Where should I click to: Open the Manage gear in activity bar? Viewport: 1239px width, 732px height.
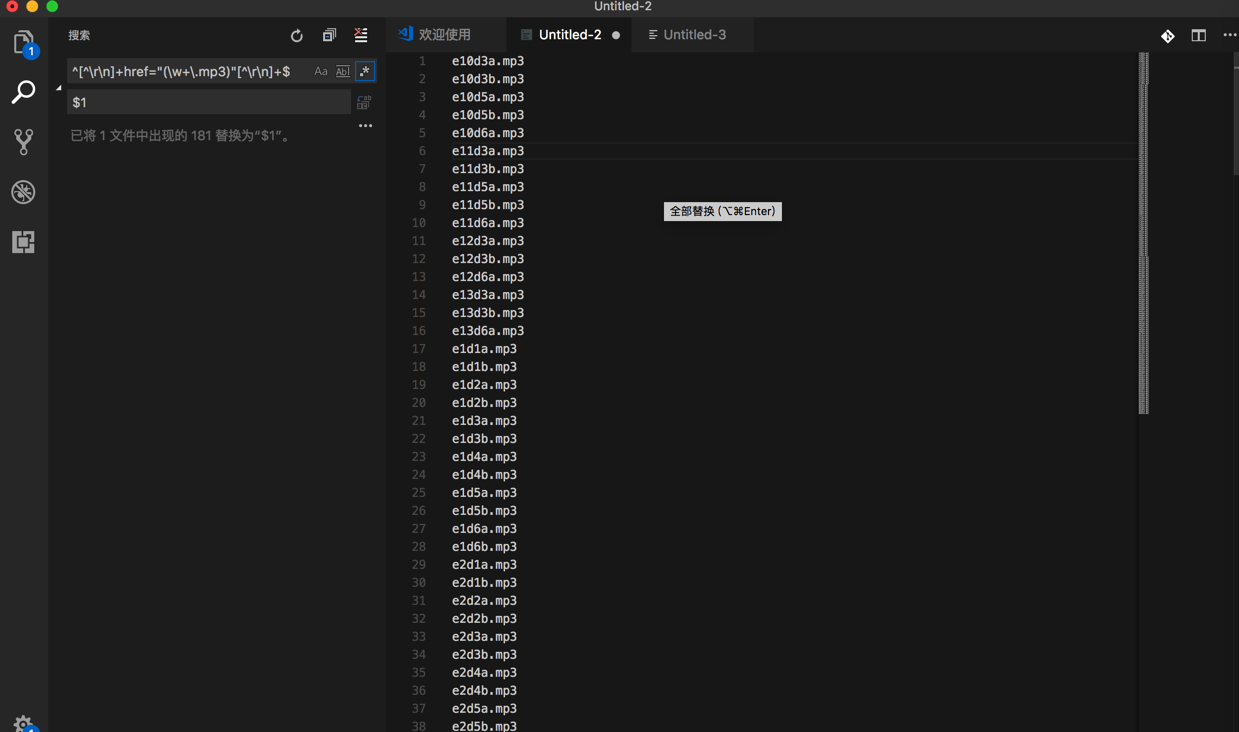pyautogui.click(x=23, y=723)
